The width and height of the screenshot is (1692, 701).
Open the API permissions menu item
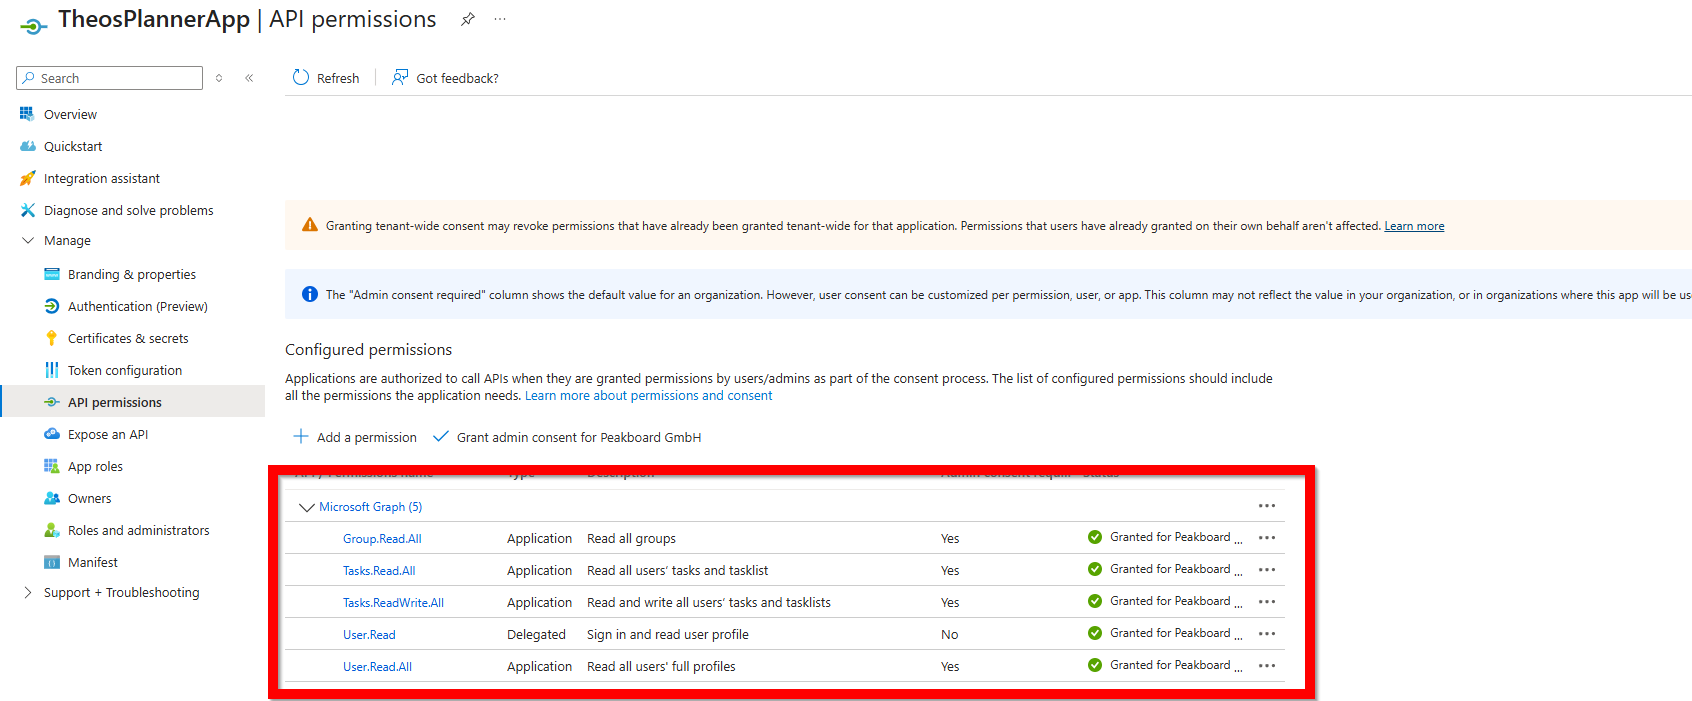click(133, 402)
